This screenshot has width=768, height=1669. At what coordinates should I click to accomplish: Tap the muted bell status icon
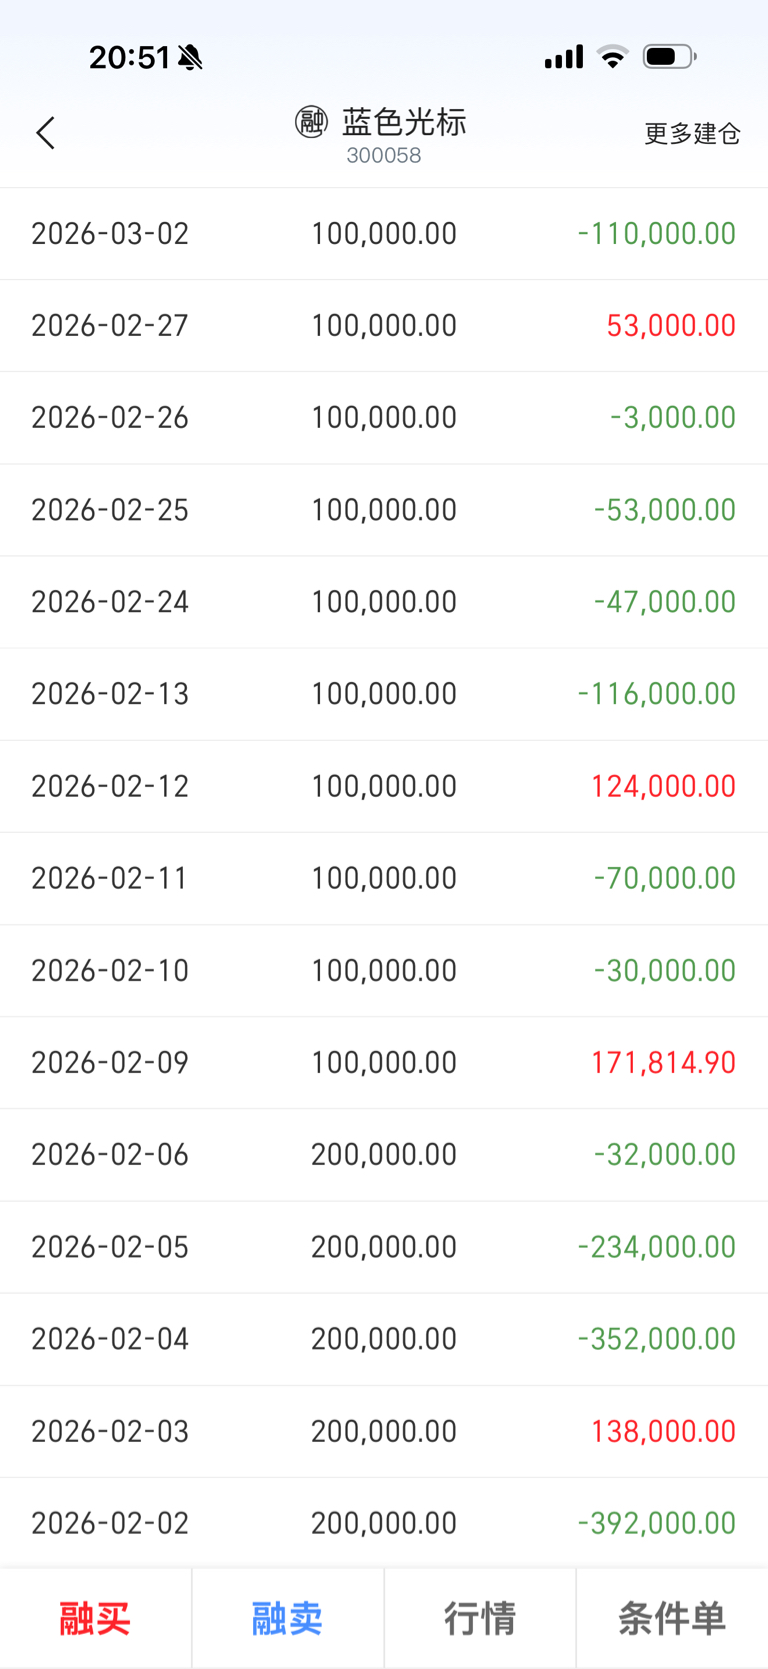click(190, 58)
